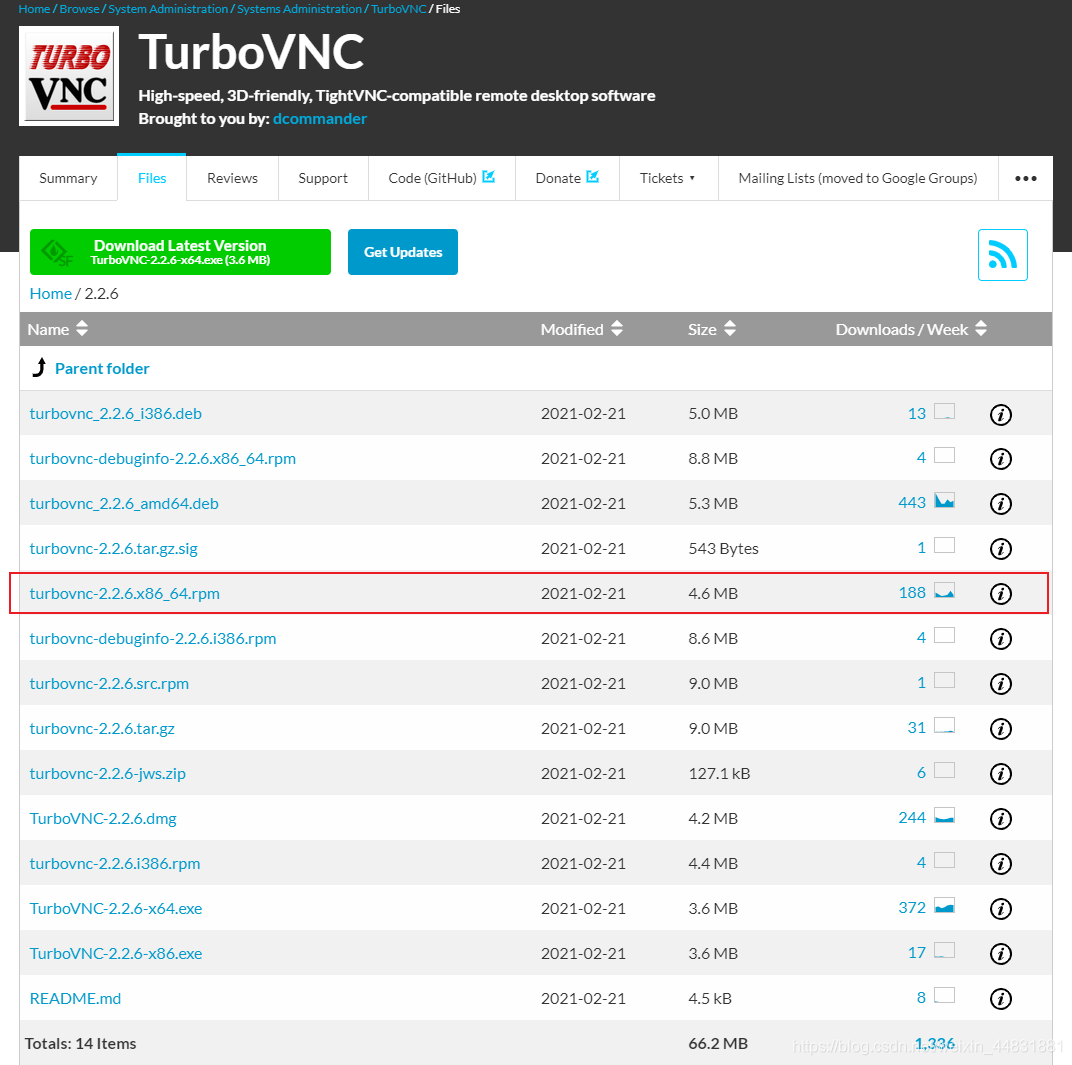This screenshot has width=1072, height=1065.
Task: Click Download Latest Version button
Action: pos(180,252)
